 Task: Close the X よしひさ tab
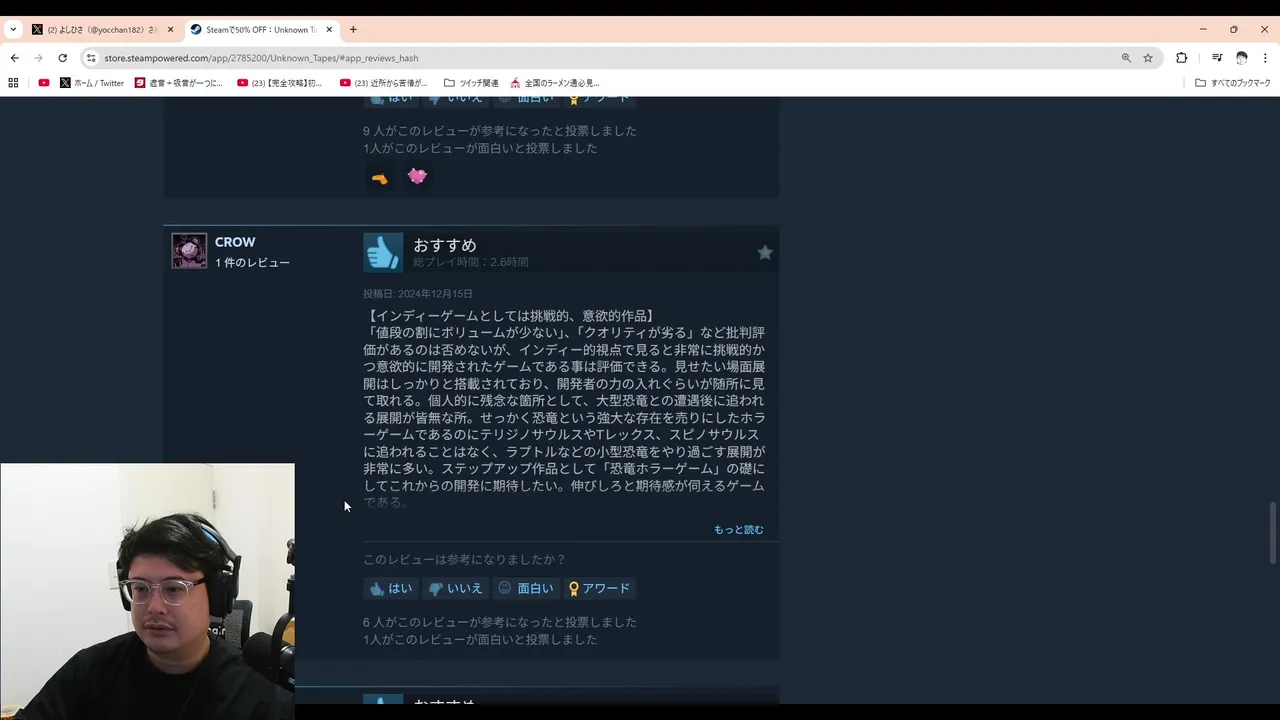pos(170,30)
